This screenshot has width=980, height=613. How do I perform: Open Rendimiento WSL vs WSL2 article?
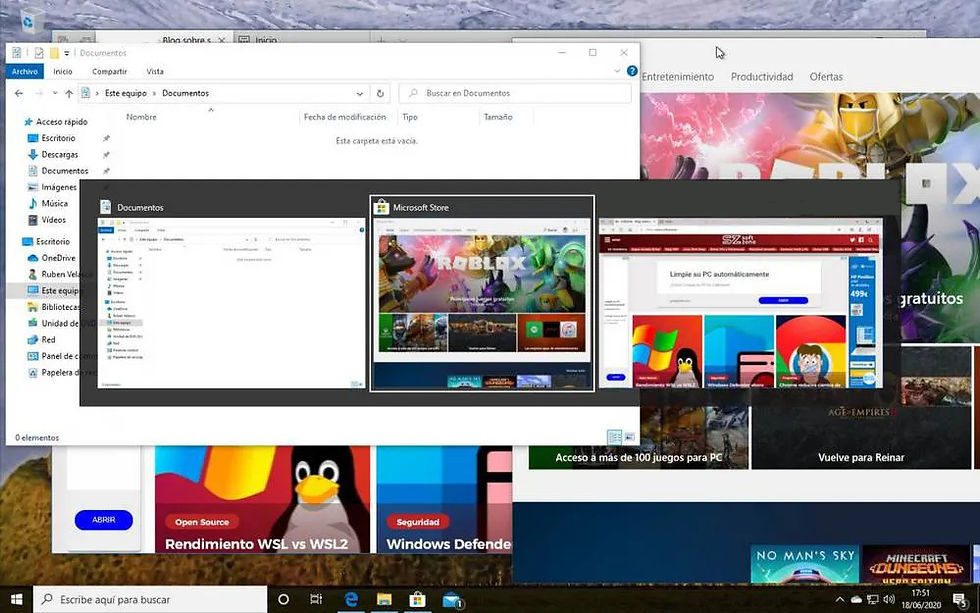pos(256,544)
